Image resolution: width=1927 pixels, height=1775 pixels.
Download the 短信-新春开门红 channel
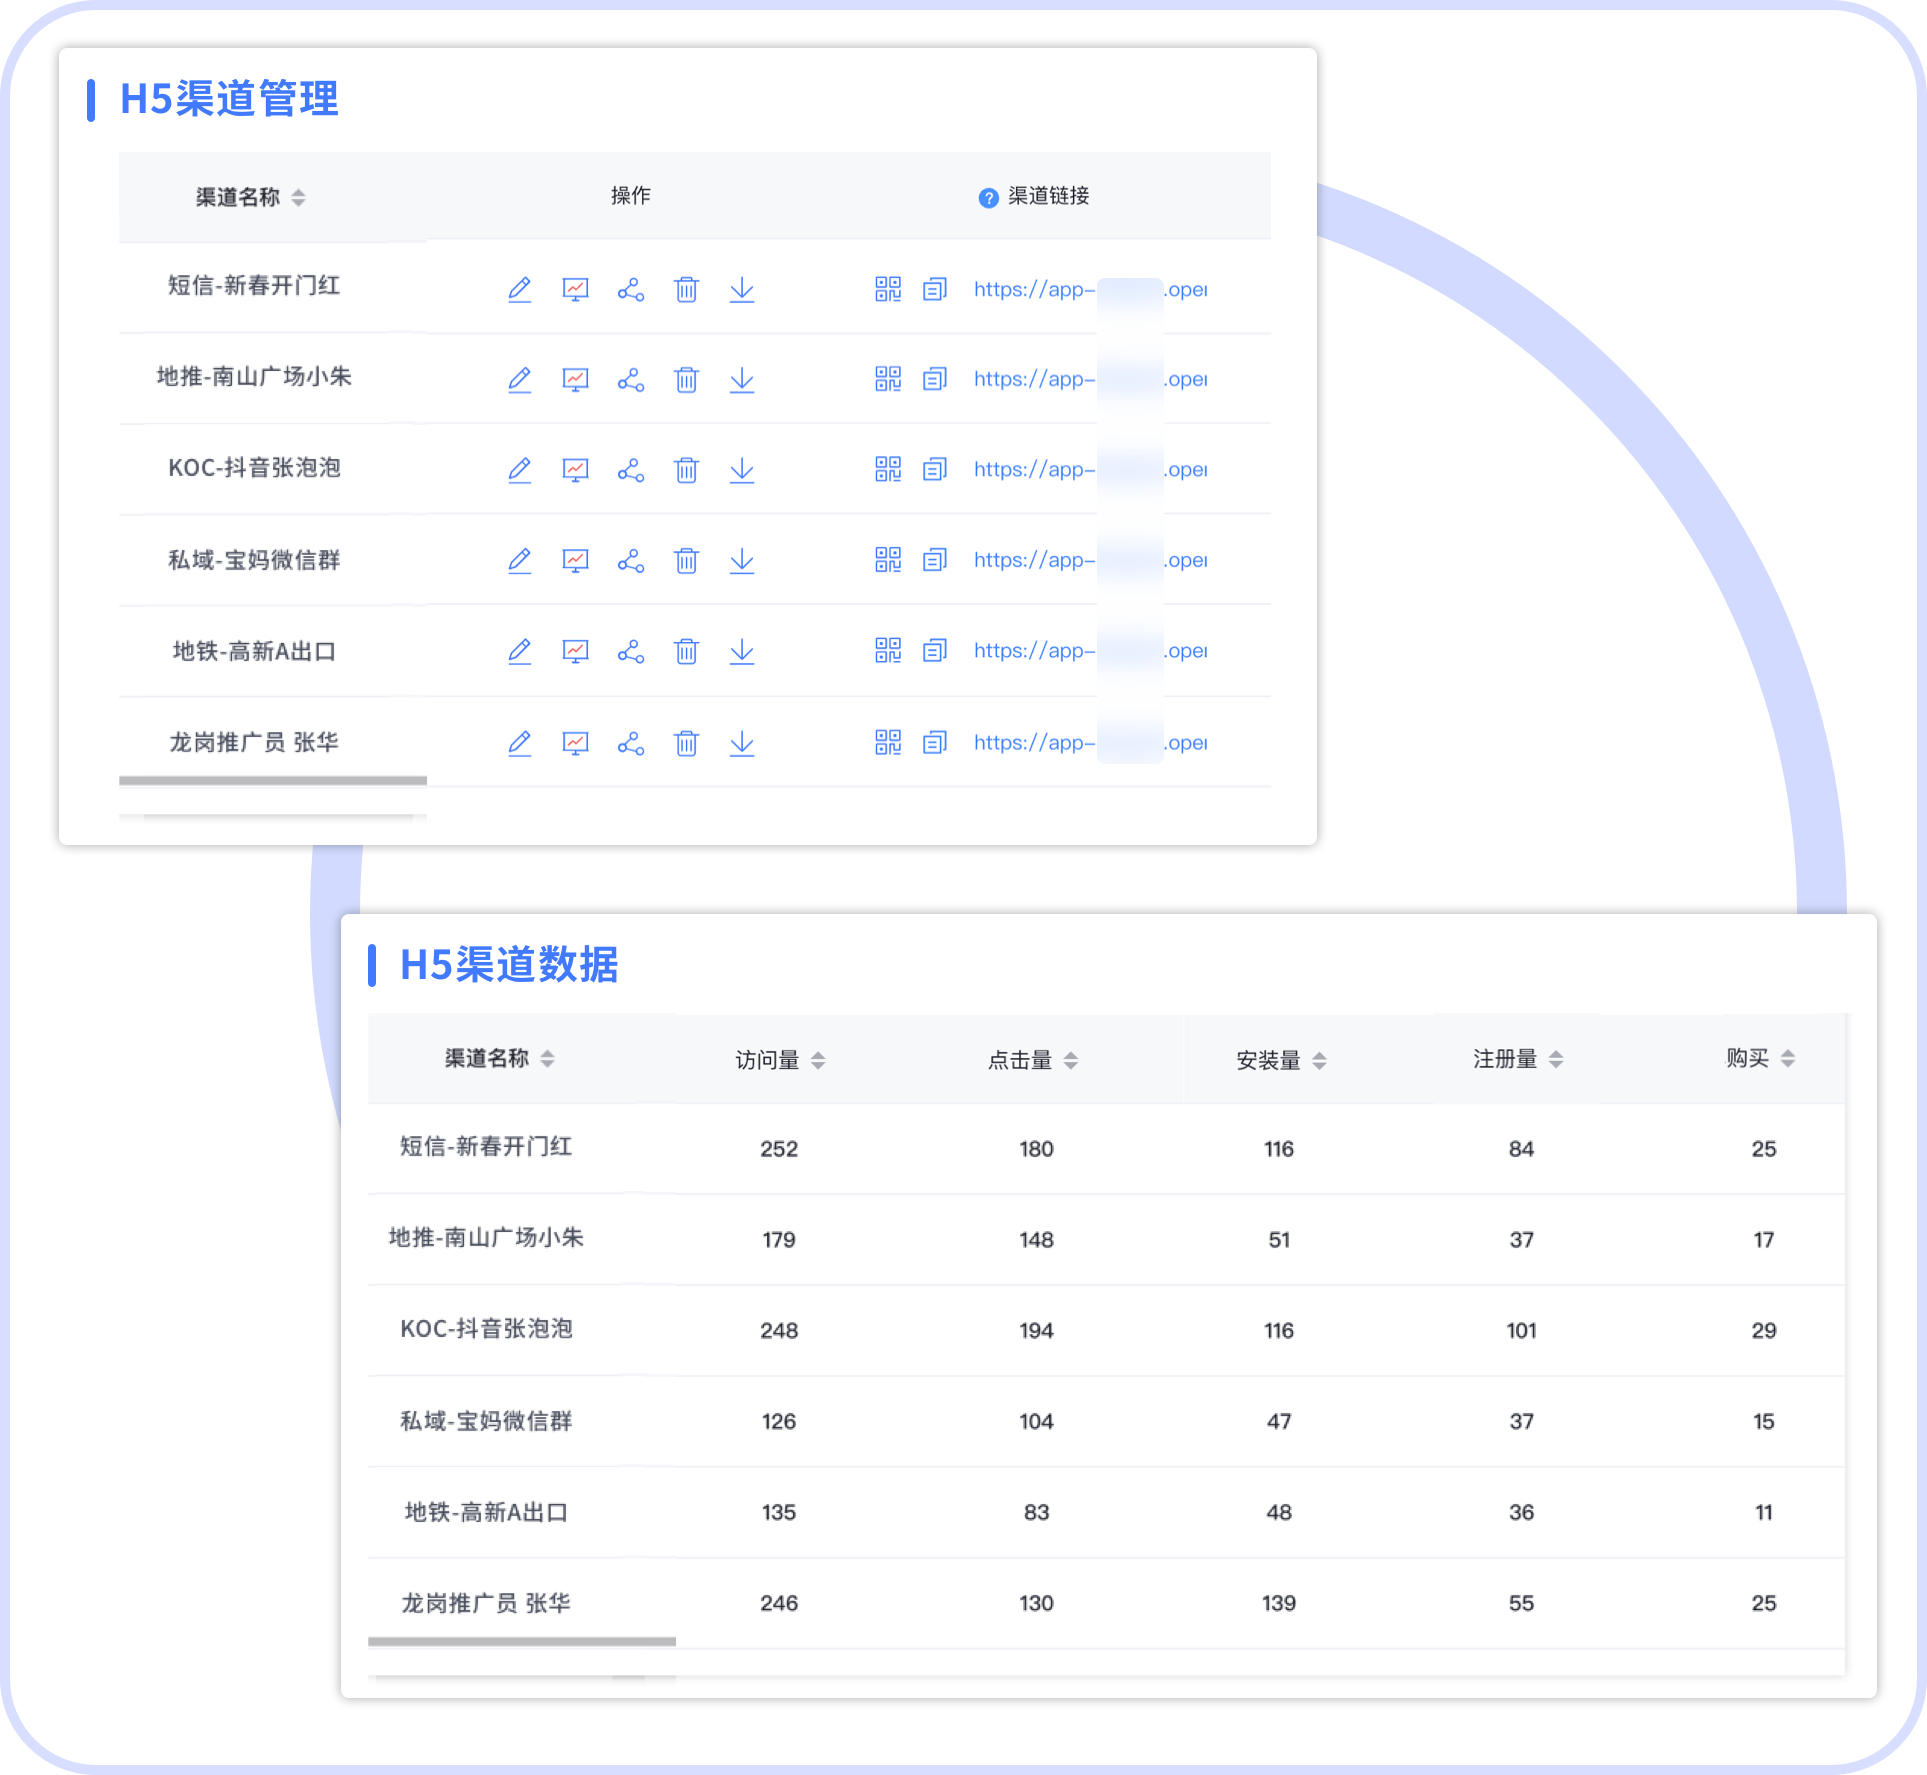(742, 290)
